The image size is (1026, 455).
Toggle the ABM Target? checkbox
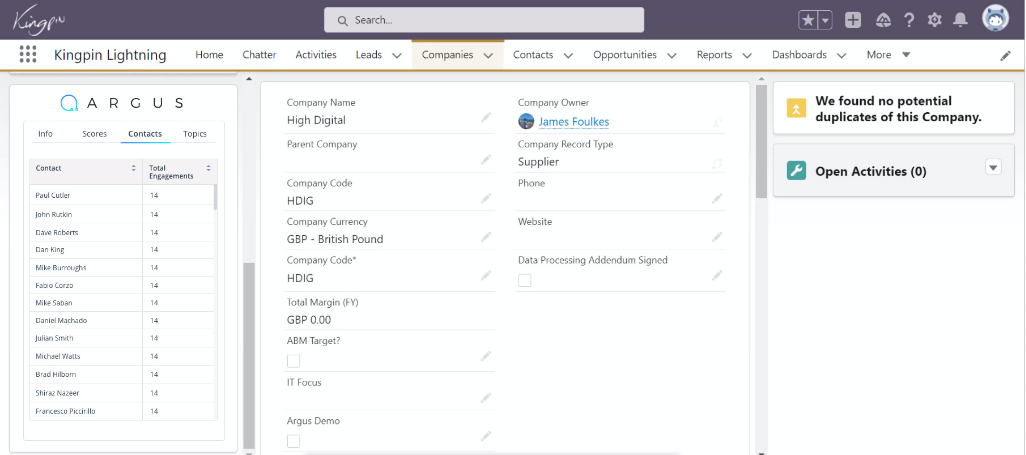pos(294,361)
